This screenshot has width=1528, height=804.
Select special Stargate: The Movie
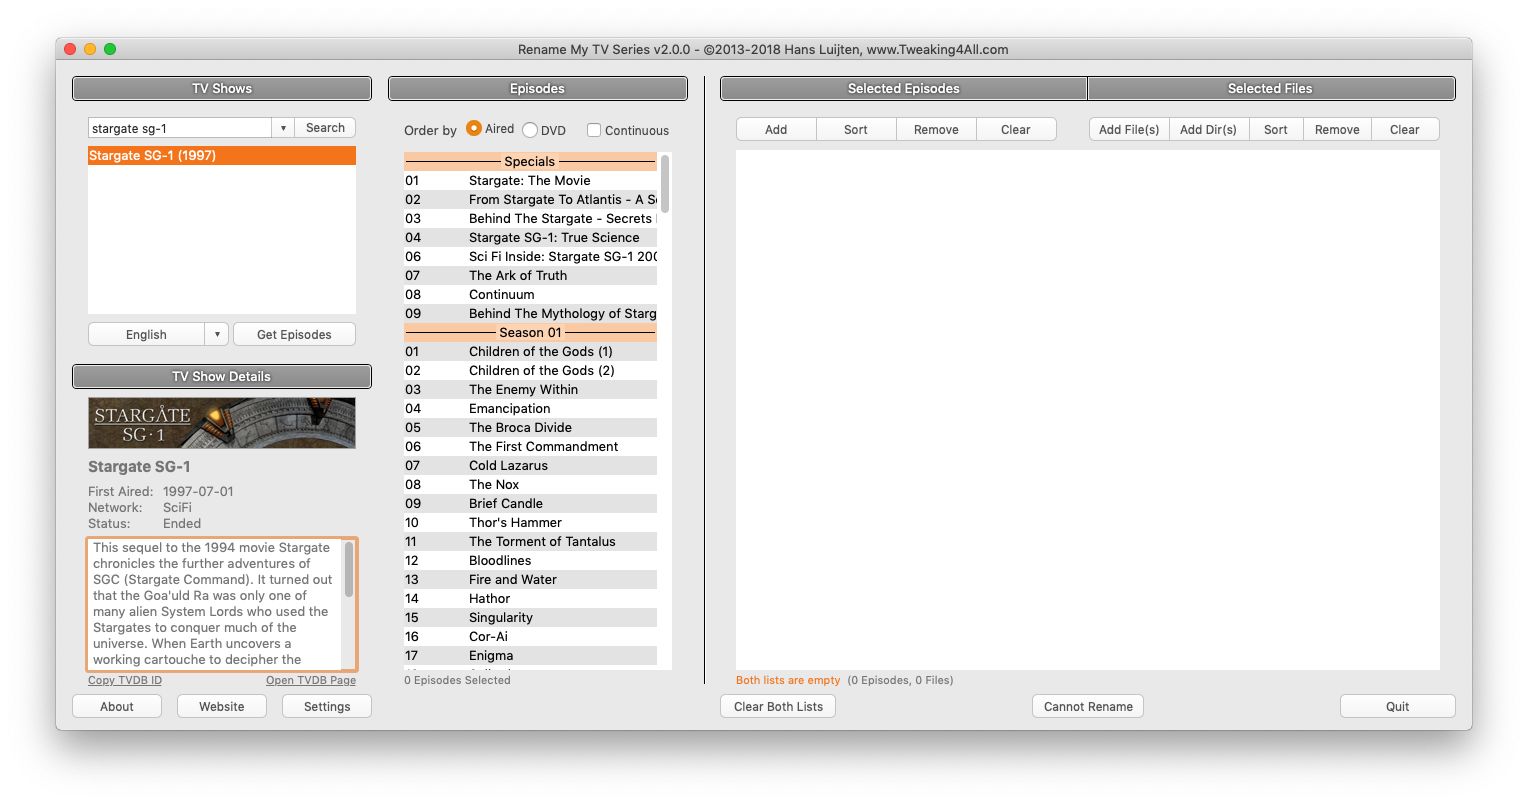click(x=530, y=181)
